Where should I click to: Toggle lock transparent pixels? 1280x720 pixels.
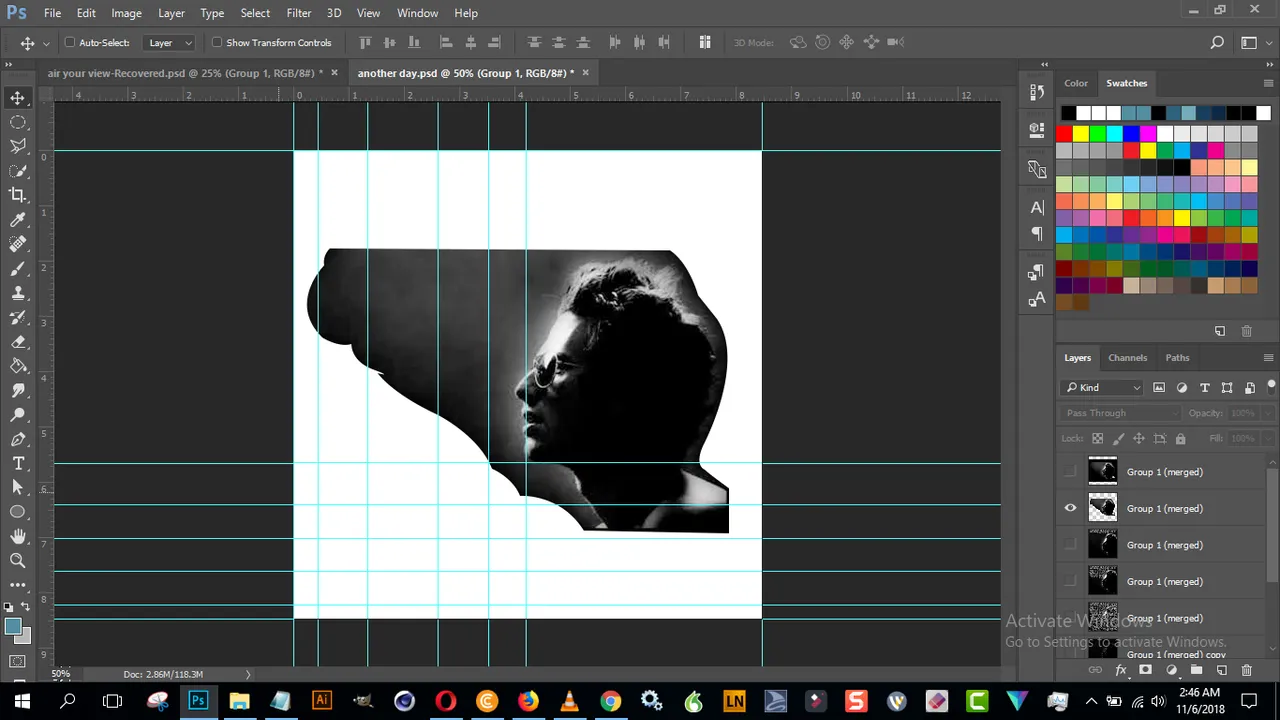point(1097,438)
